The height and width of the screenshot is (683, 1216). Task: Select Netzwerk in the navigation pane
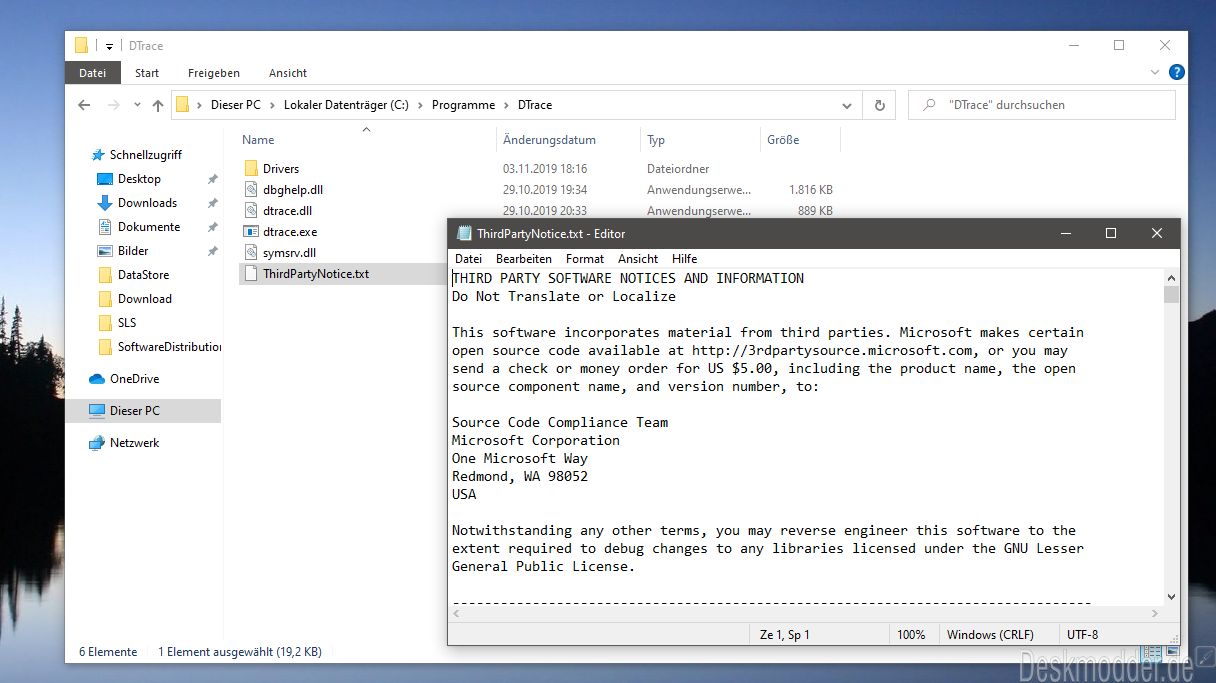pos(134,443)
